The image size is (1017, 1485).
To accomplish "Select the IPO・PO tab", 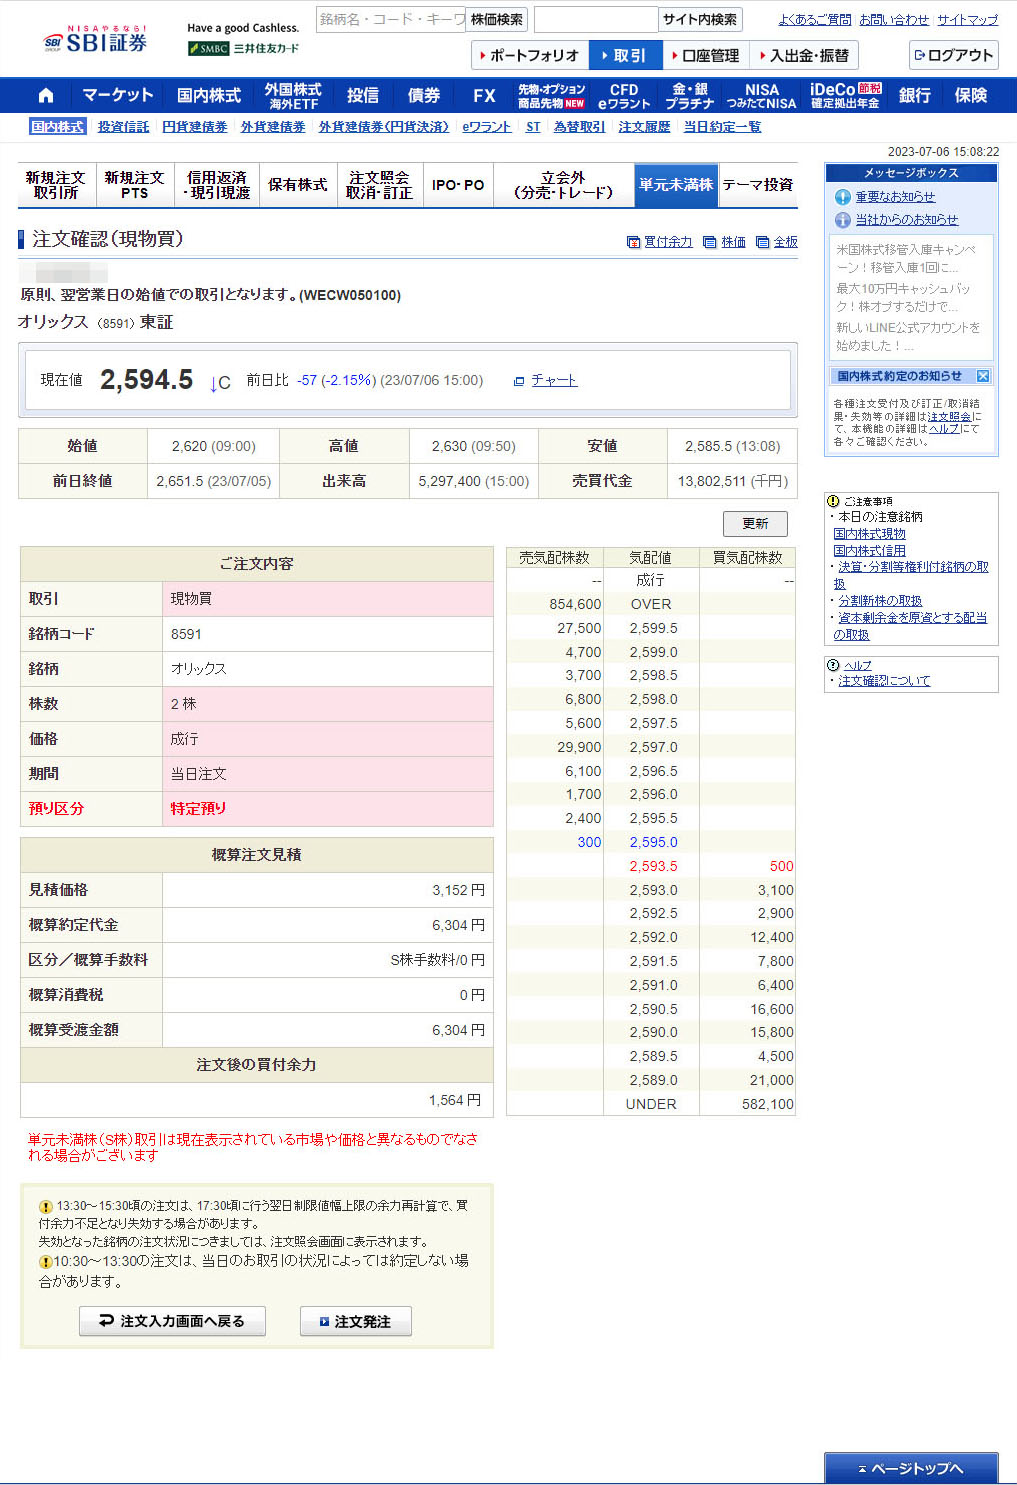I will pyautogui.click(x=458, y=185).
